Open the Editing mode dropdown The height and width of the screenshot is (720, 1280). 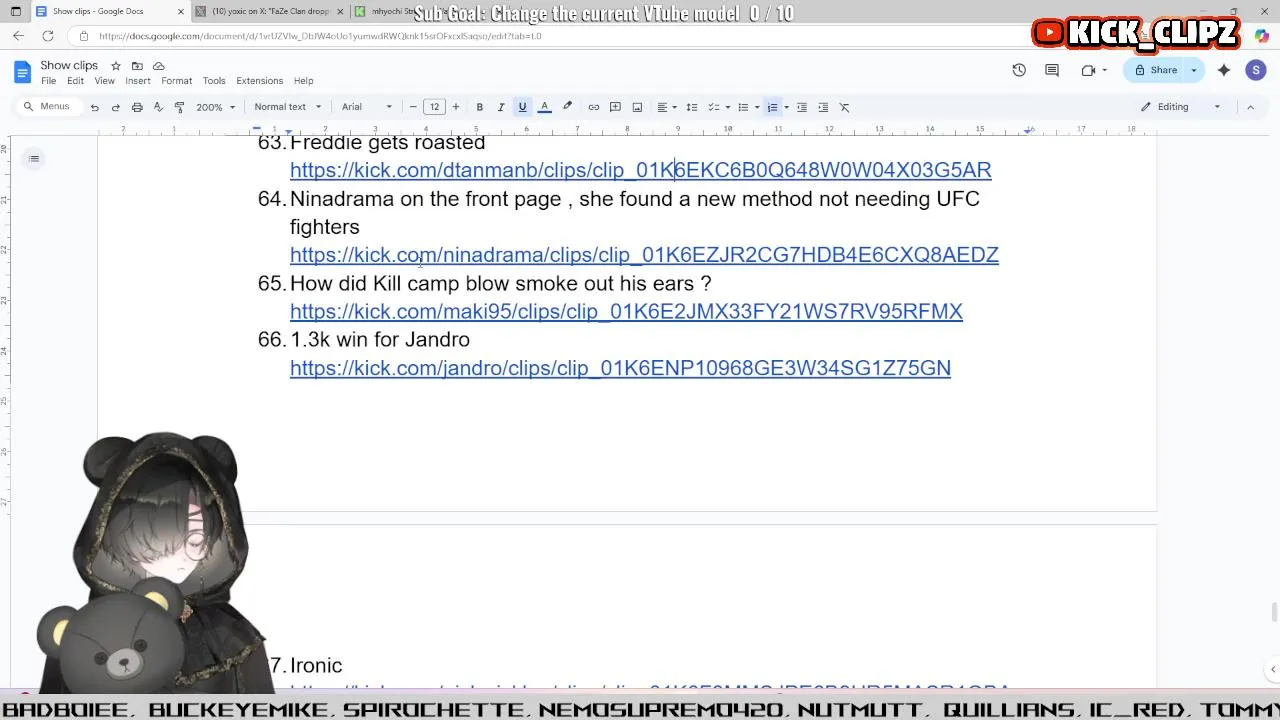click(1181, 107)
